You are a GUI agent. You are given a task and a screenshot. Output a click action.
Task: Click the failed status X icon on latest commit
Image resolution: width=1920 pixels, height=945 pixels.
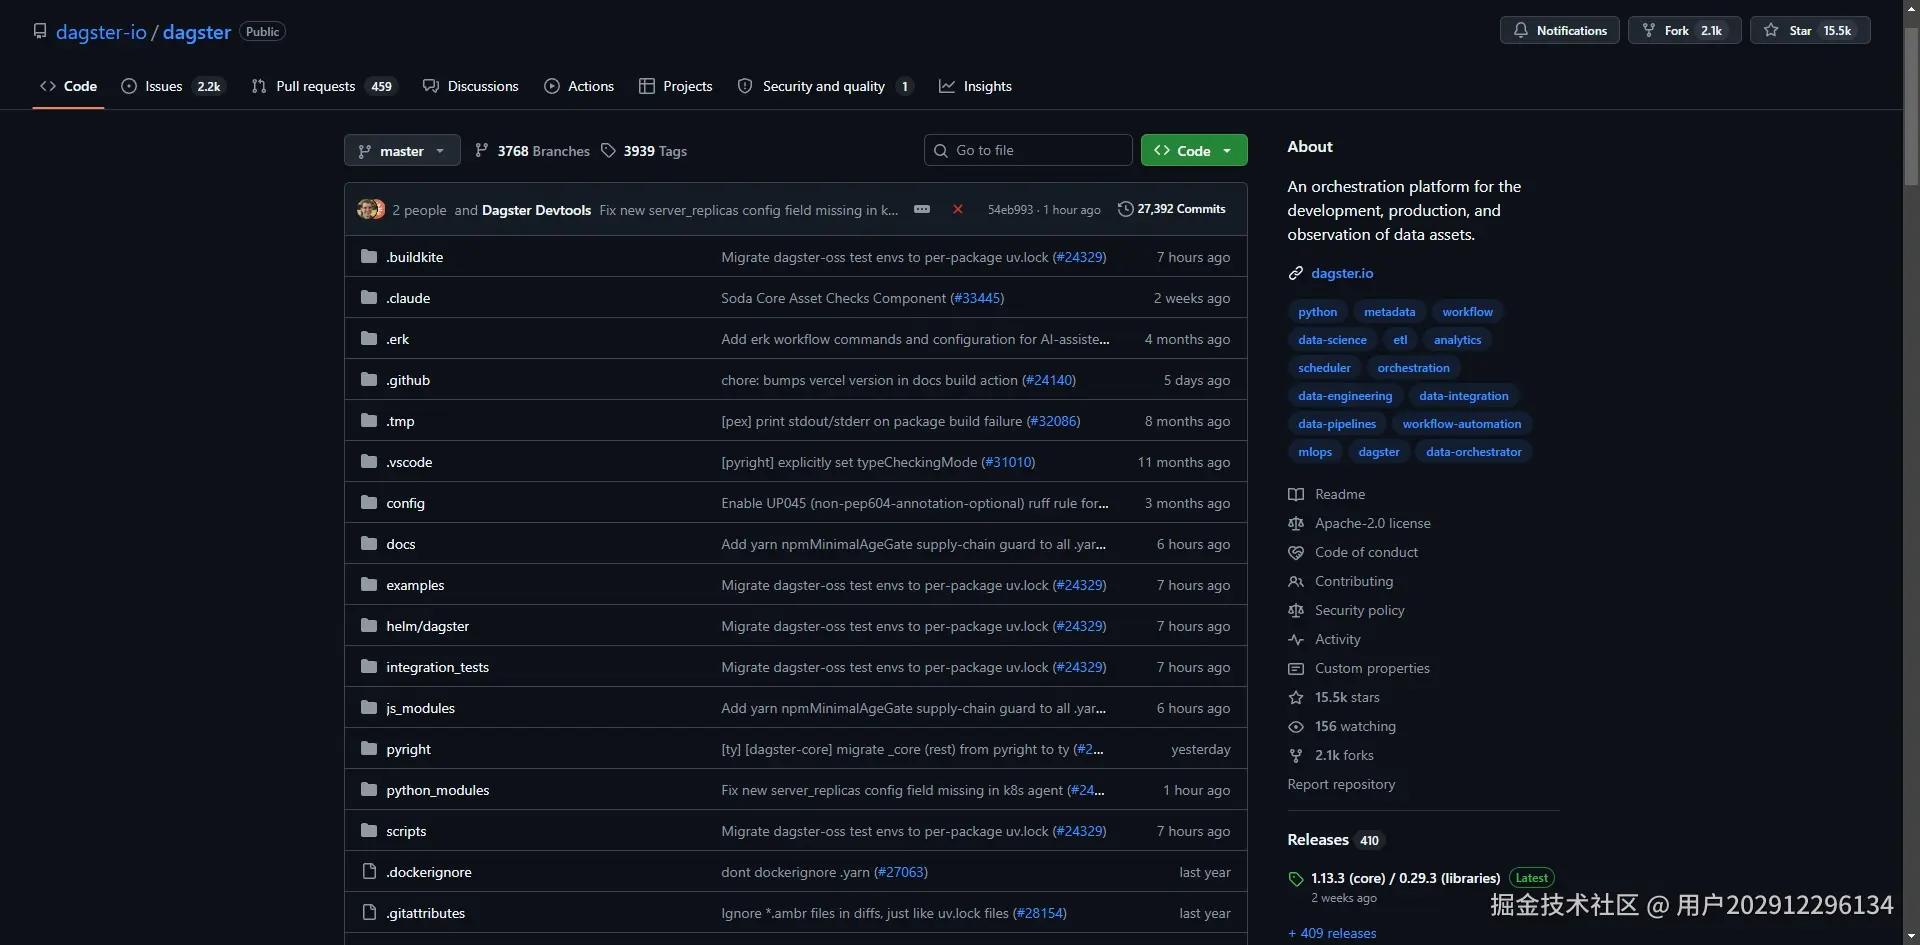[x=958, y=209]
